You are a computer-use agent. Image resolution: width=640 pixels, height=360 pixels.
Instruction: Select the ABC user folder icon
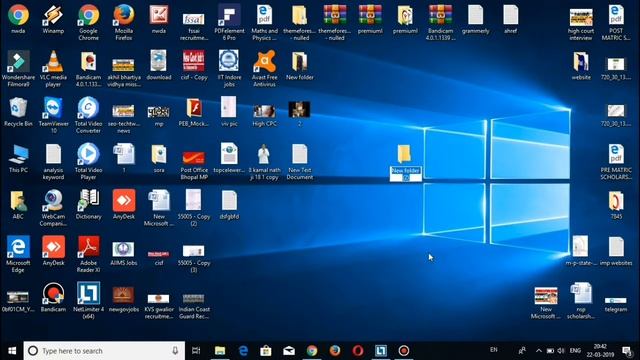18,205
